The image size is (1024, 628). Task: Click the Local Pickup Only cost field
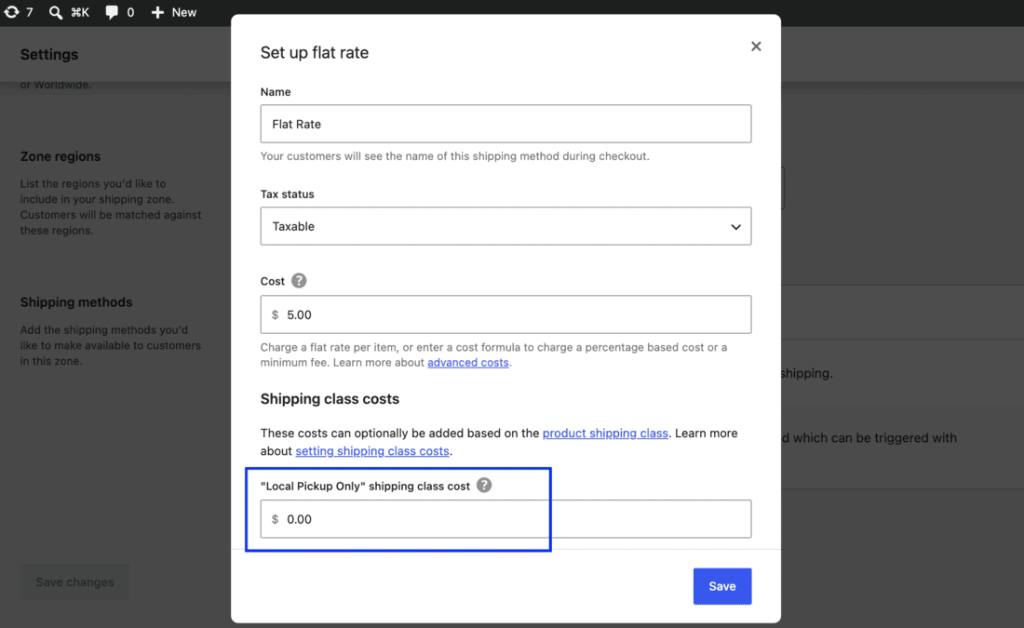click(x=505, y=519)
